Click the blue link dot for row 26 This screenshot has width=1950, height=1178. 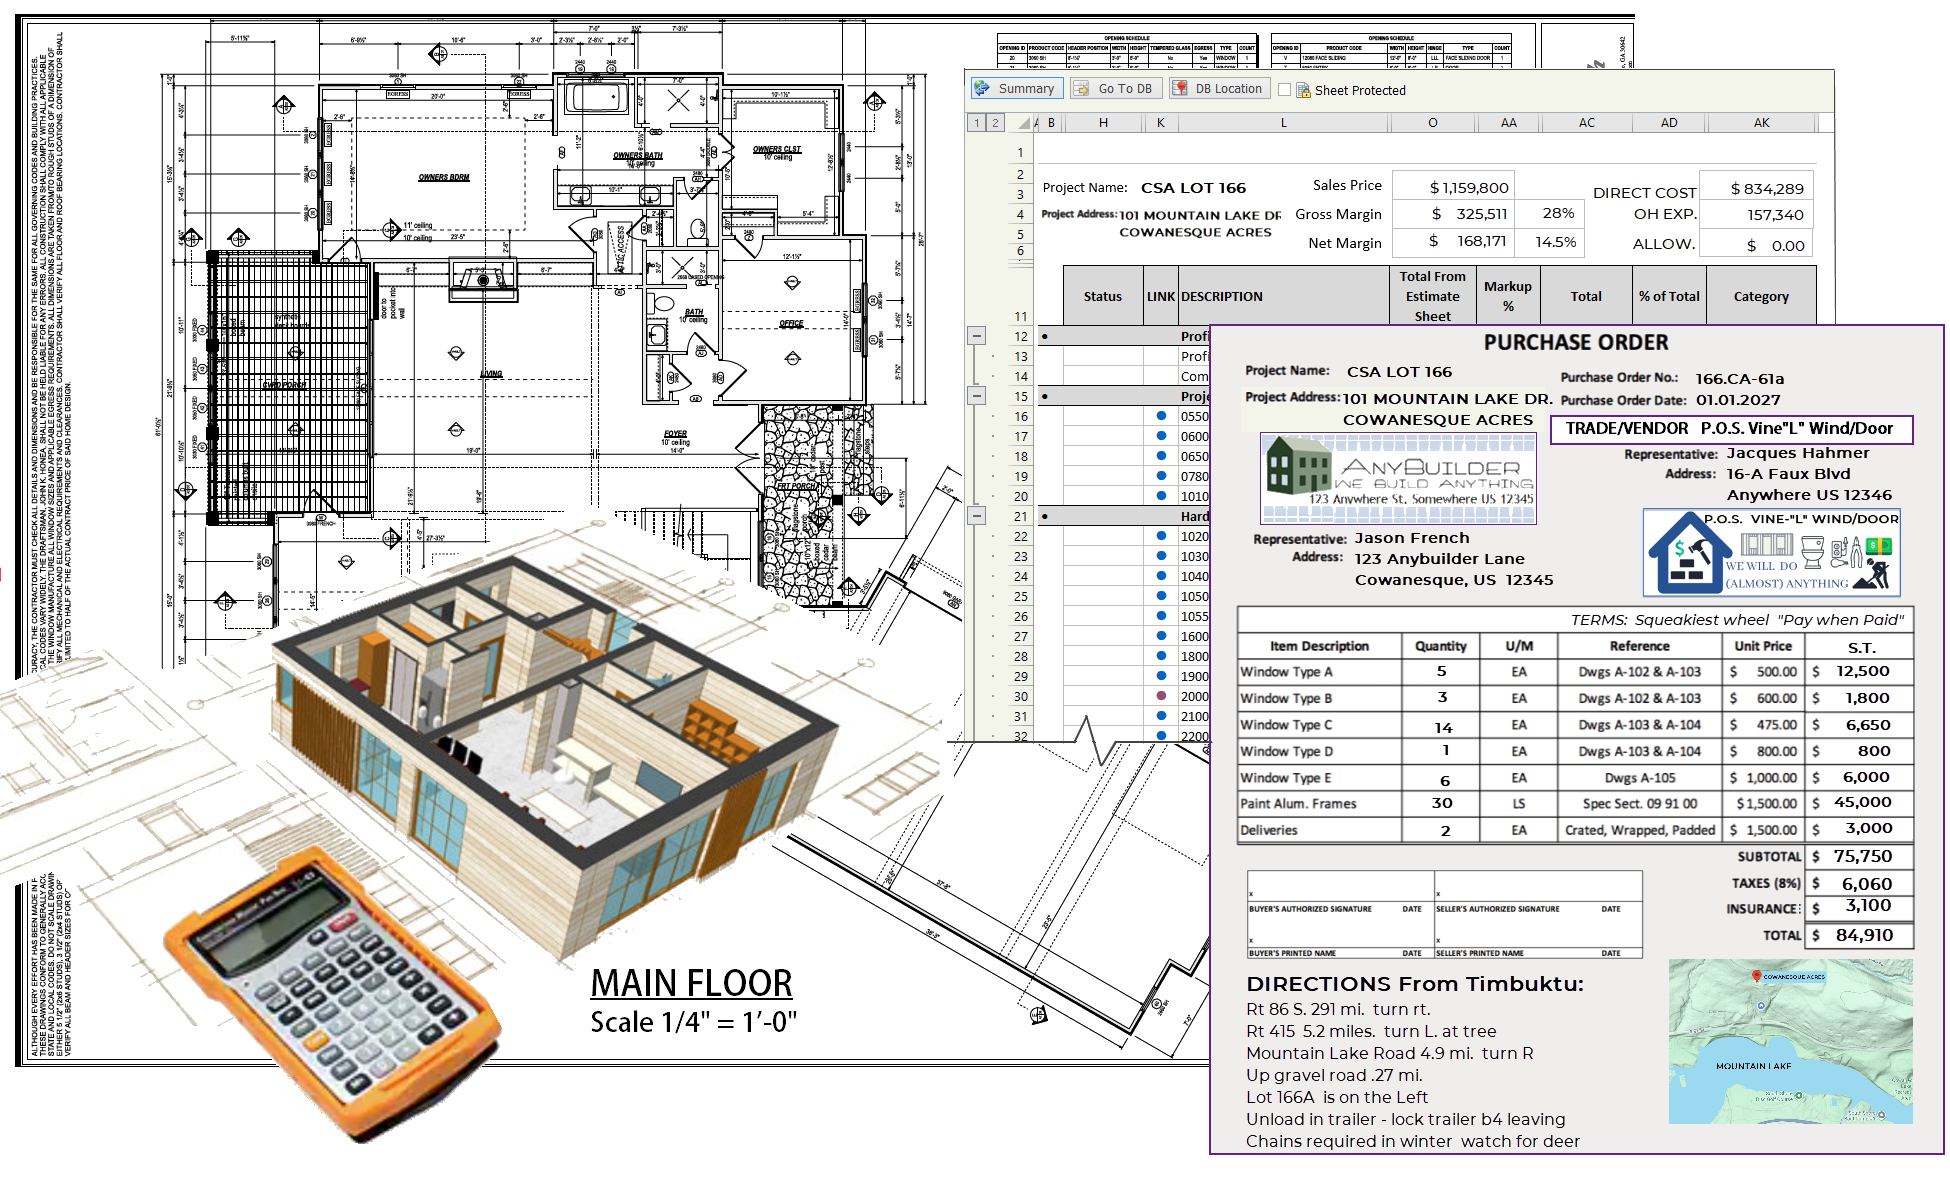point(1161,616)
